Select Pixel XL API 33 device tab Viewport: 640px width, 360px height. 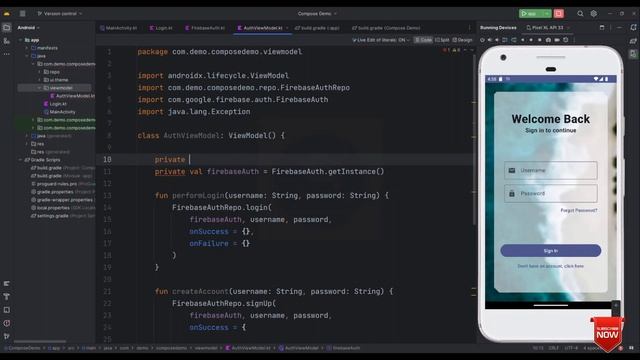pos(548,28)
